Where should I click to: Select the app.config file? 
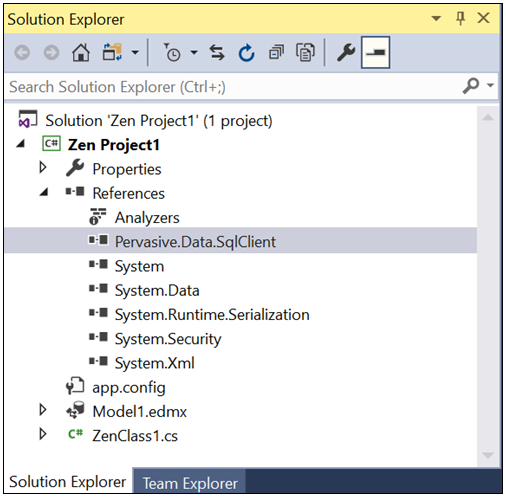pyautogui.click(x=129, y=387)
